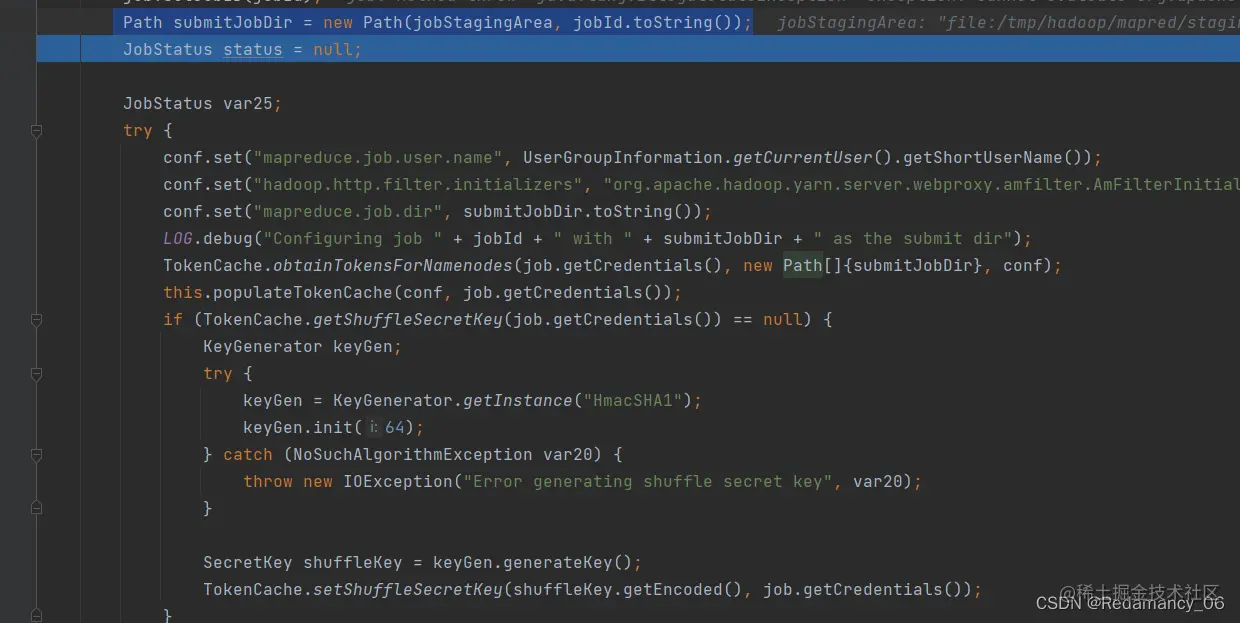Click the 'this' keyword
Image resolution: width=1240 pixels, height=623 pixels.
pos(183,293)
